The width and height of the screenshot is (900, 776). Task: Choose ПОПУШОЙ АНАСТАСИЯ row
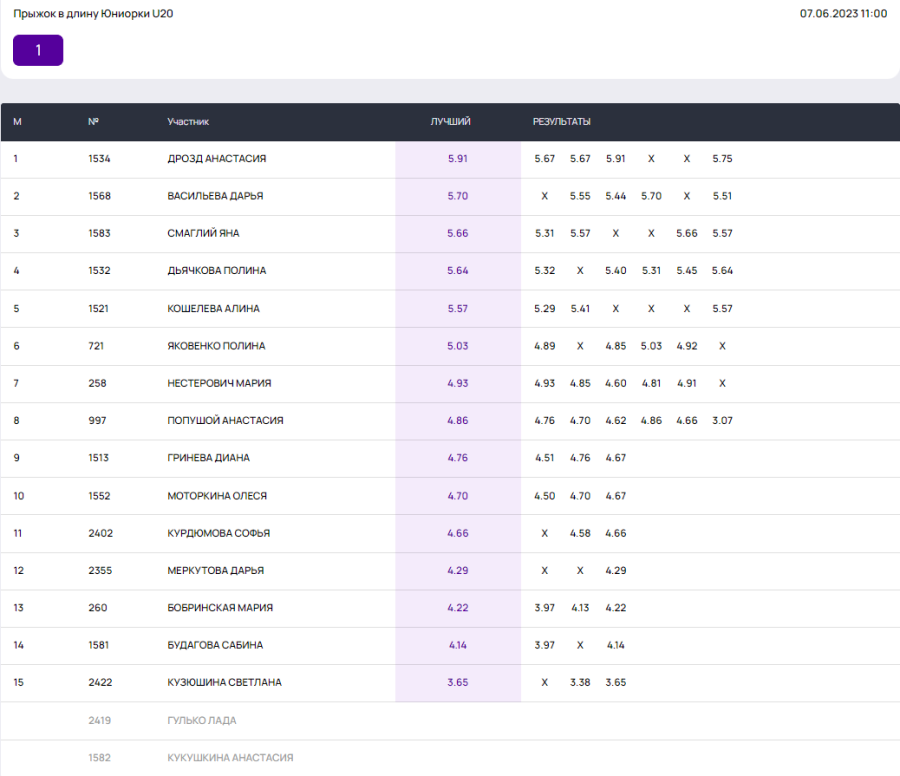pos(225,421)
